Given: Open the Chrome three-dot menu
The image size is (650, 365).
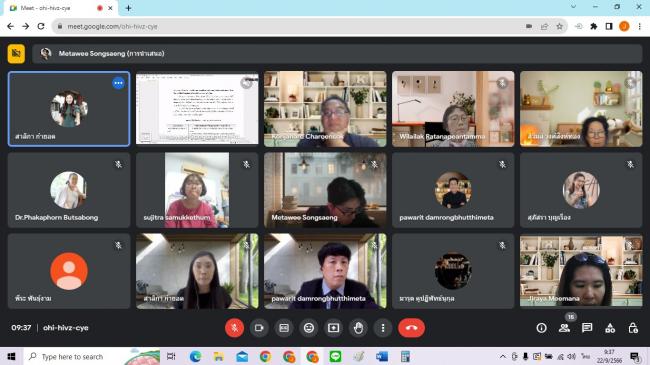Looking at the screenshot, I should click(640, 26).
